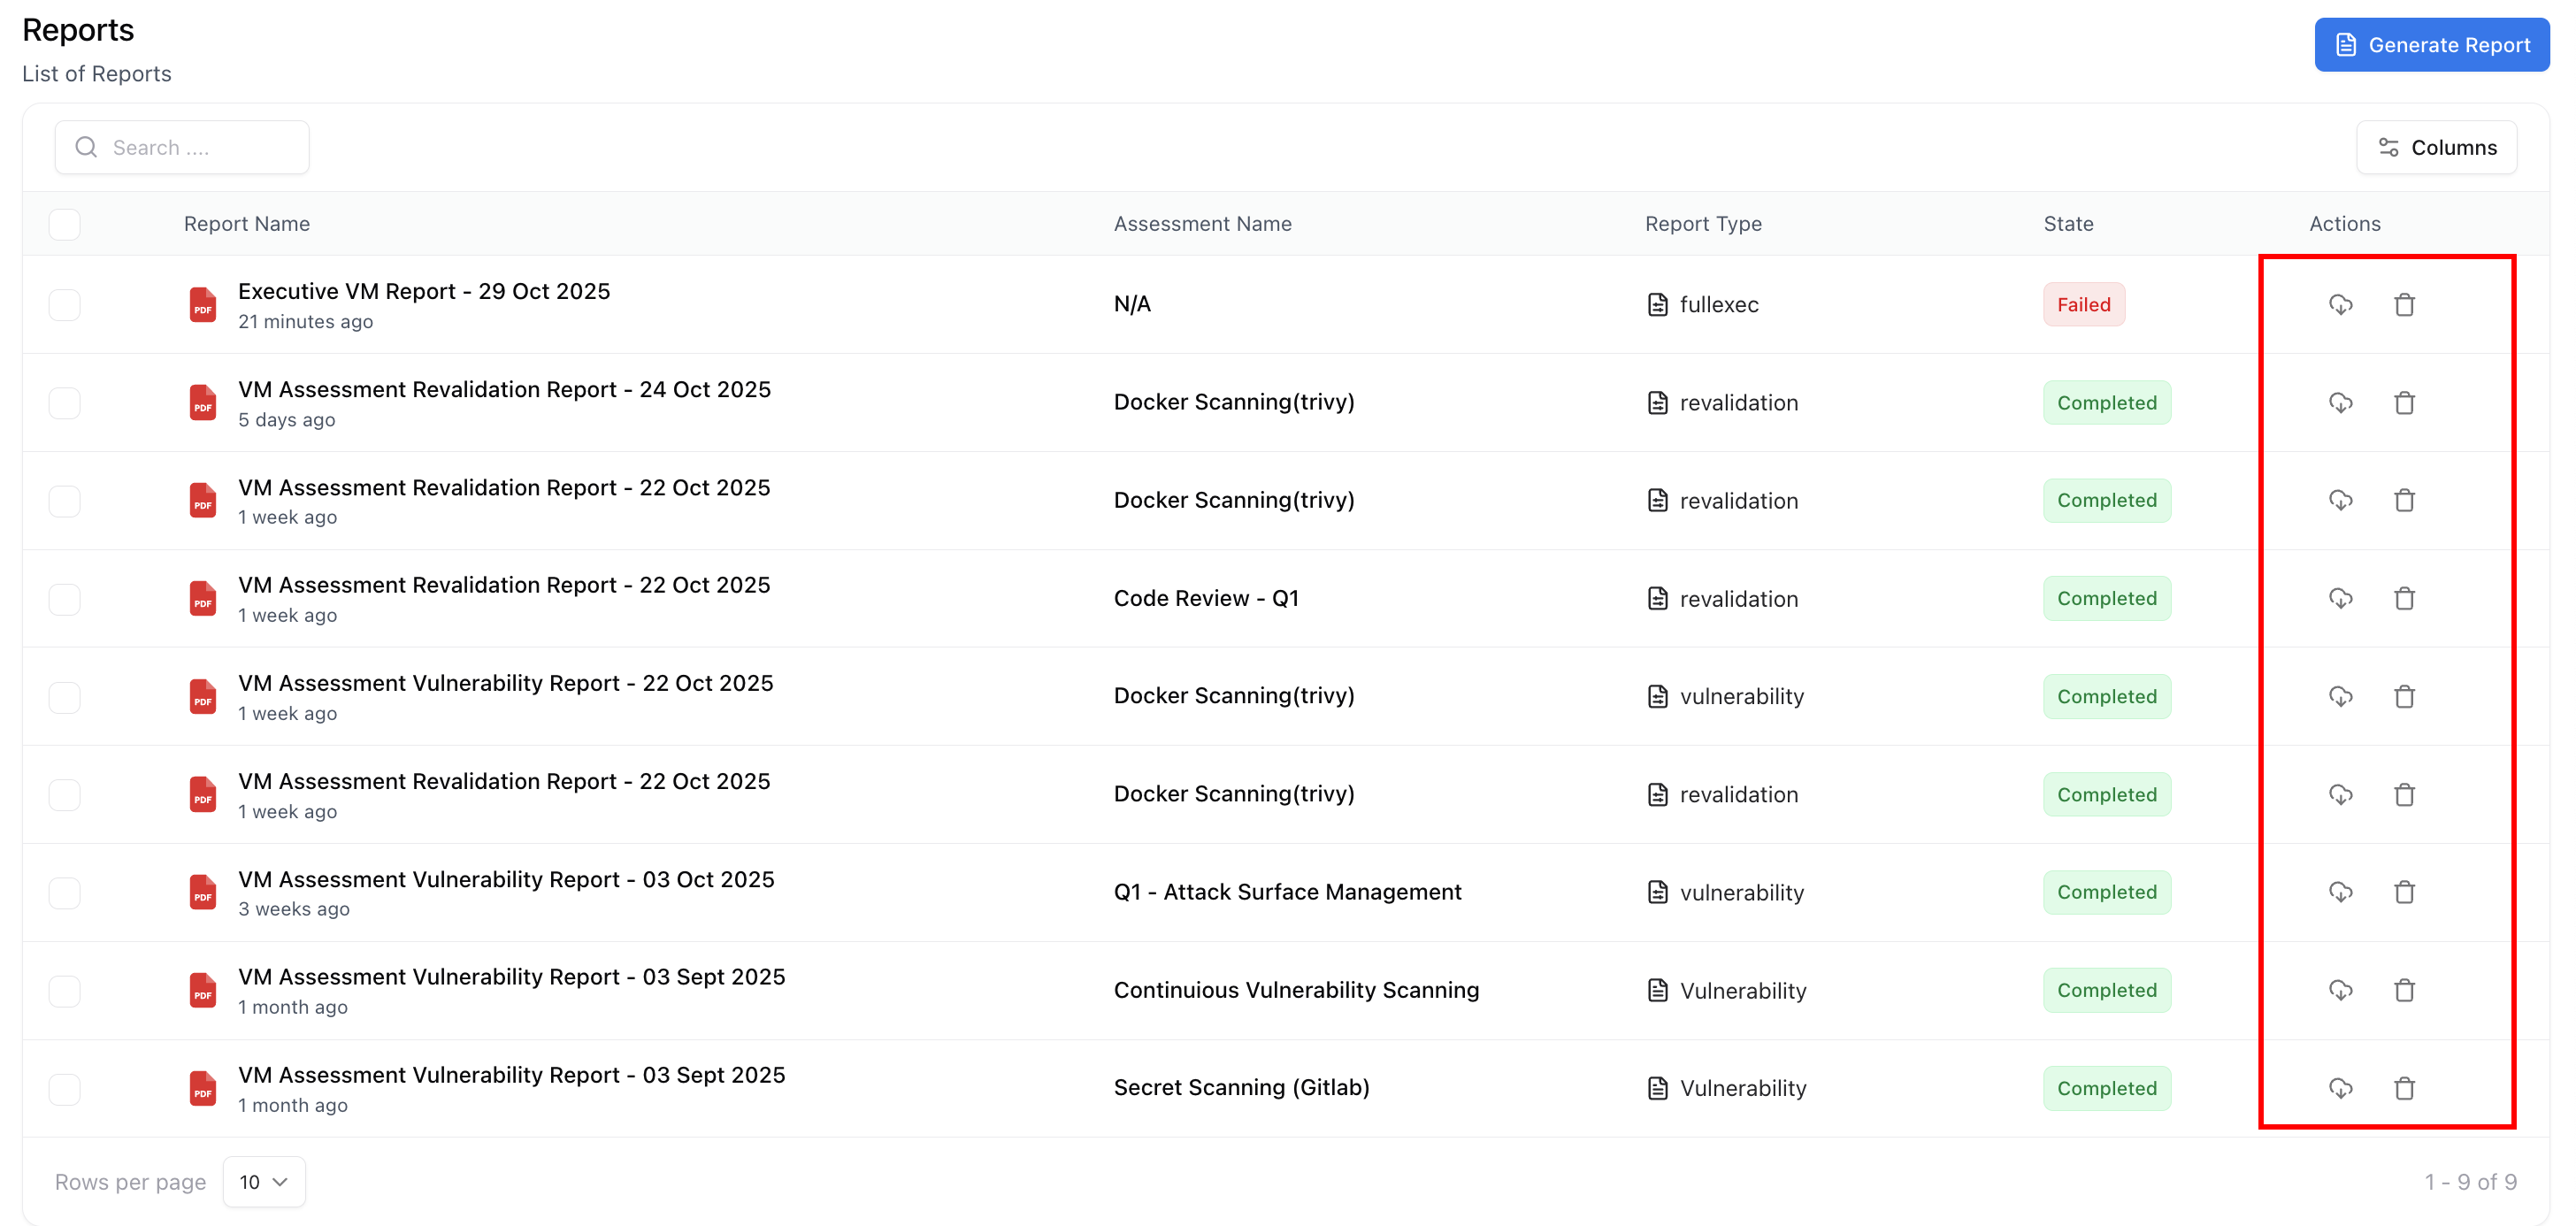
Task: Click the Completed status badge on Docker Scanning row
Action: [2106, 402]
